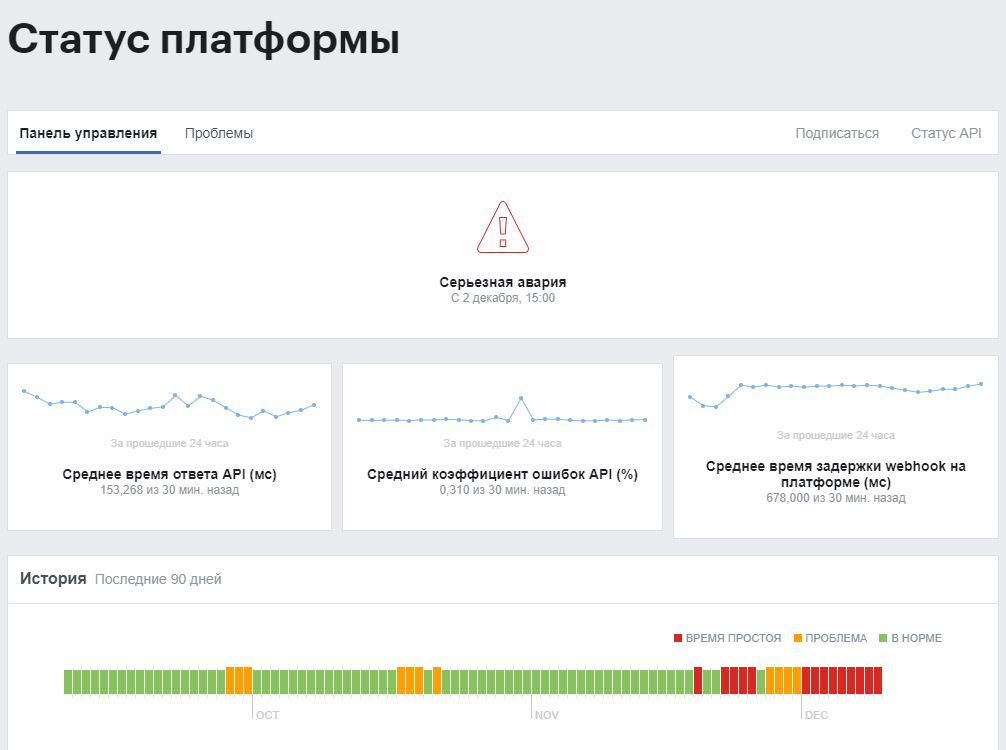Open the Панель управления tab
Screen dimensions: 1006x750
click(87, 132)
